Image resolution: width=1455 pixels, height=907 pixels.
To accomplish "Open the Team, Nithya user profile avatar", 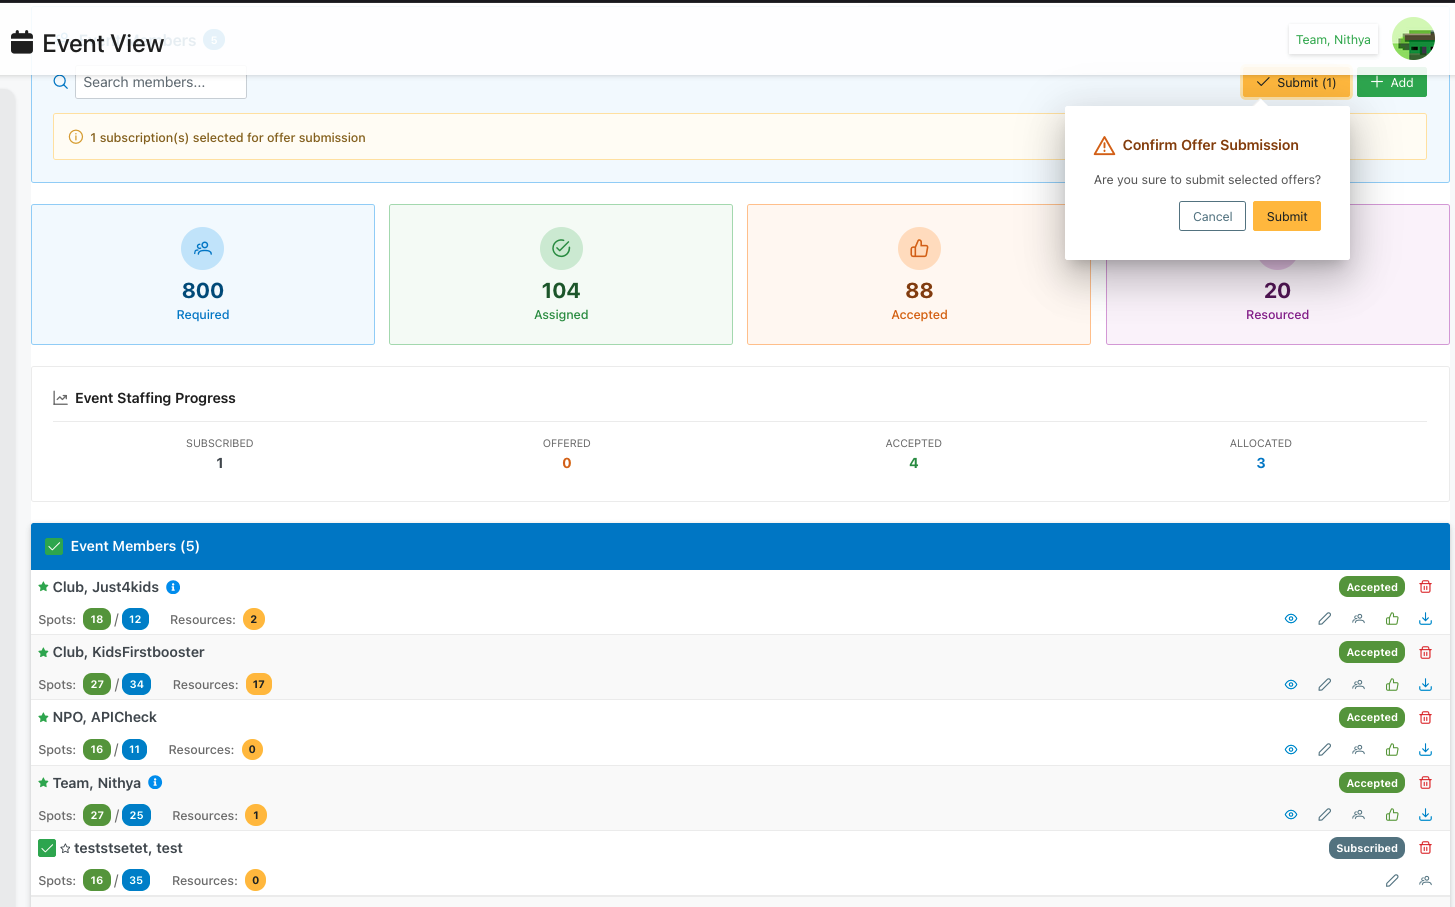I will [x=1413, y=40].
